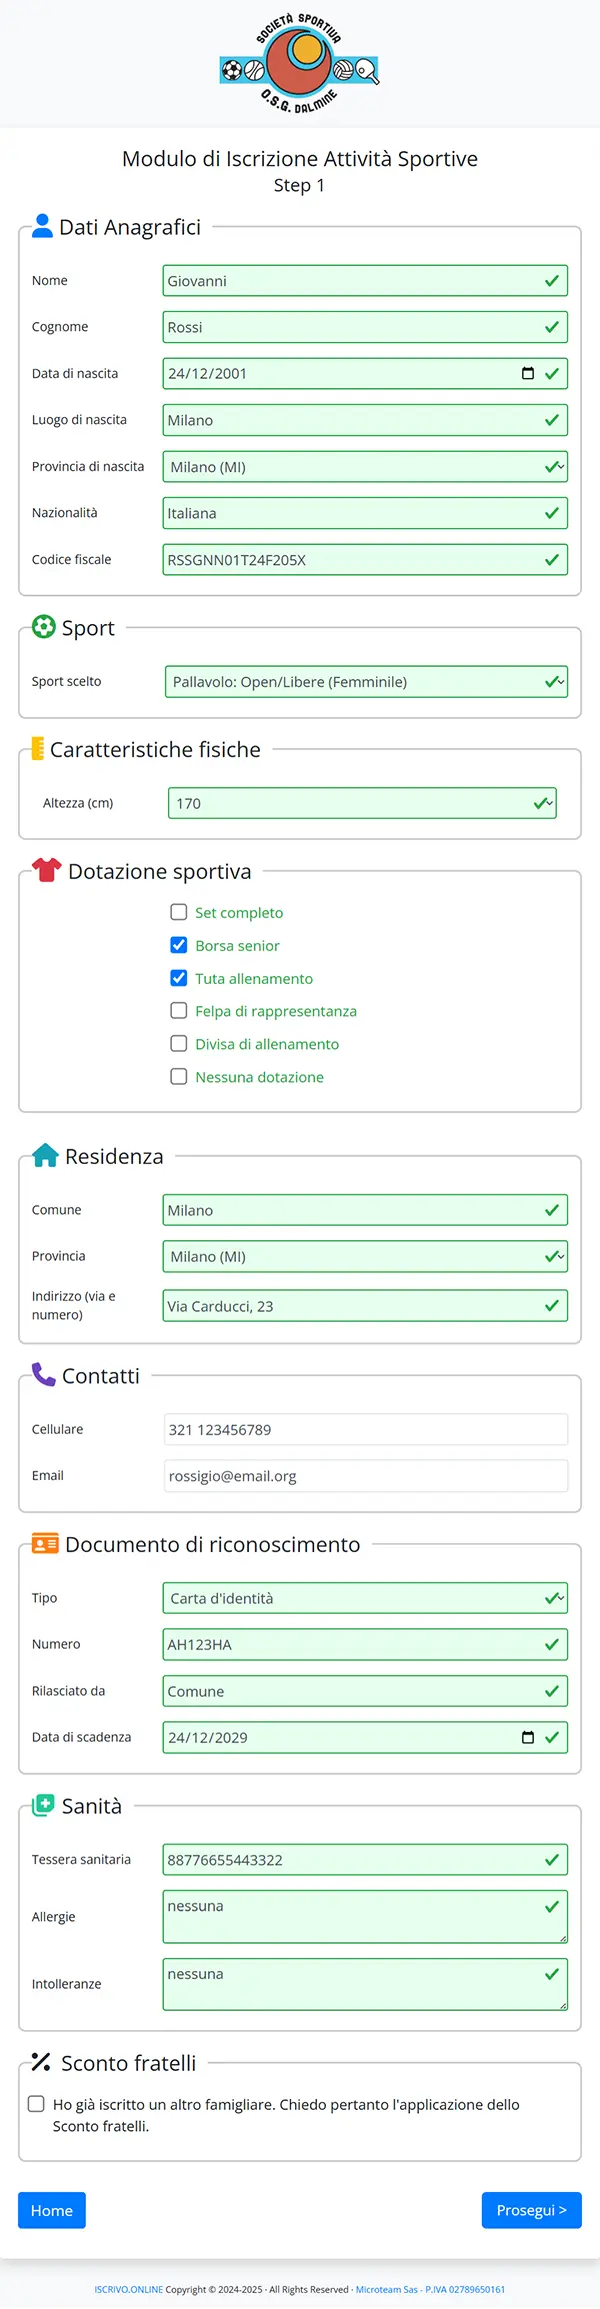Go back using the Home button
The image size is (600, 2309).
tap(52, 2210)
